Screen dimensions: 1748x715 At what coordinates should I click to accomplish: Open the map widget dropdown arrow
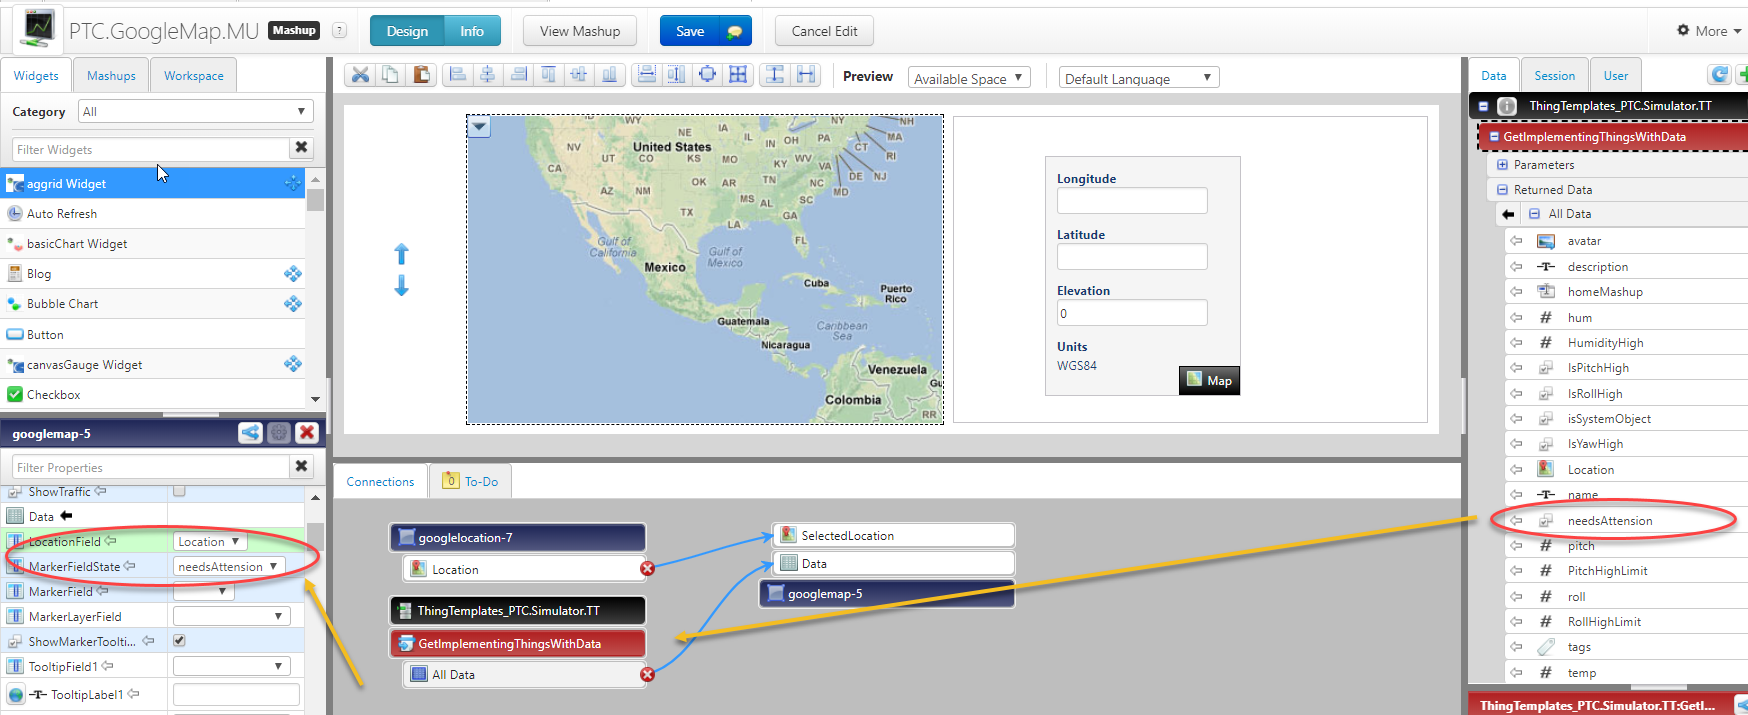pyautogui.click(x=480, y=127)
